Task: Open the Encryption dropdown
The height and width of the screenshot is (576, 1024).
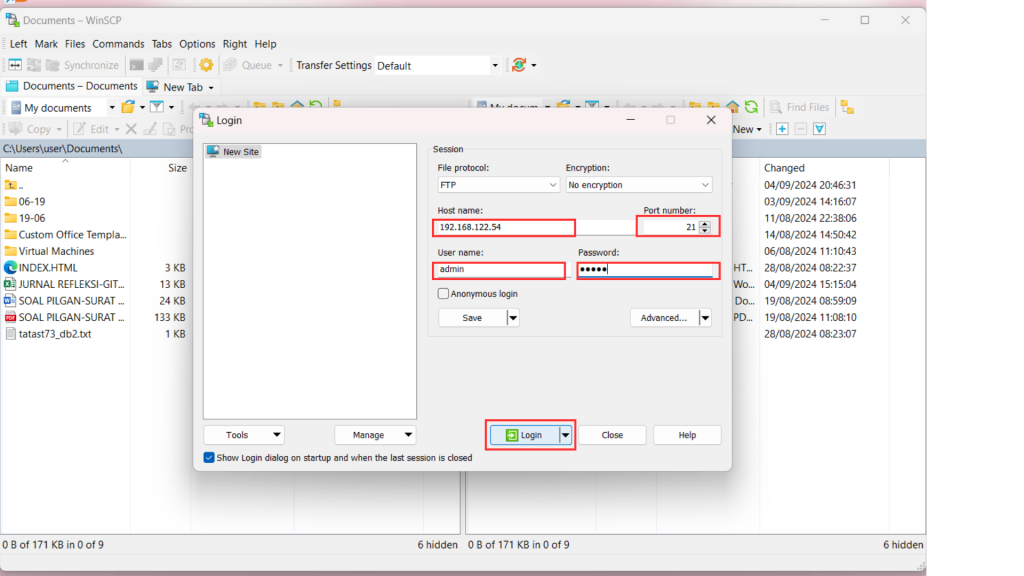Action: [638, 185]
